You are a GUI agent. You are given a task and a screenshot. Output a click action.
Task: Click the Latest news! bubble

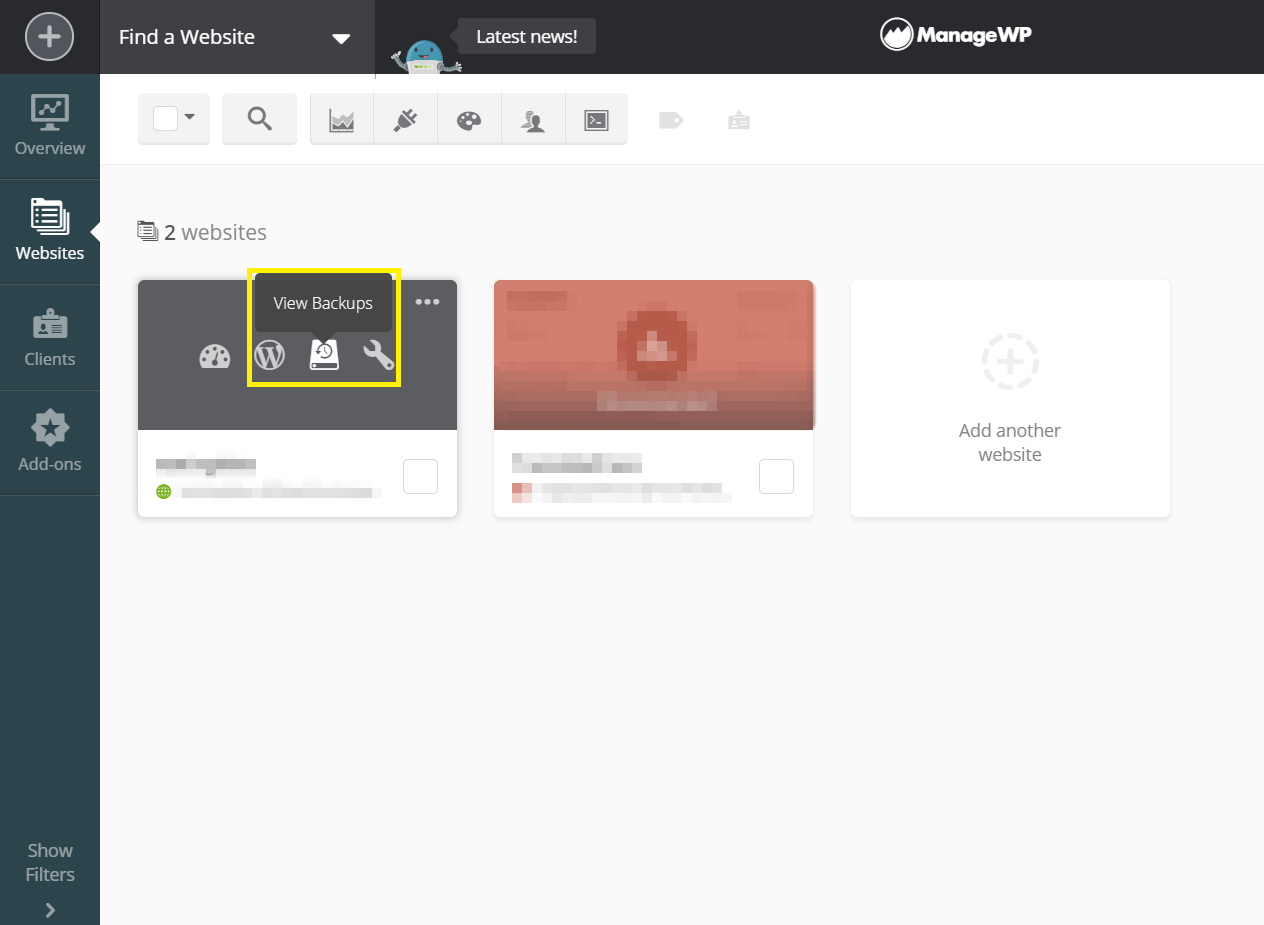526,37
